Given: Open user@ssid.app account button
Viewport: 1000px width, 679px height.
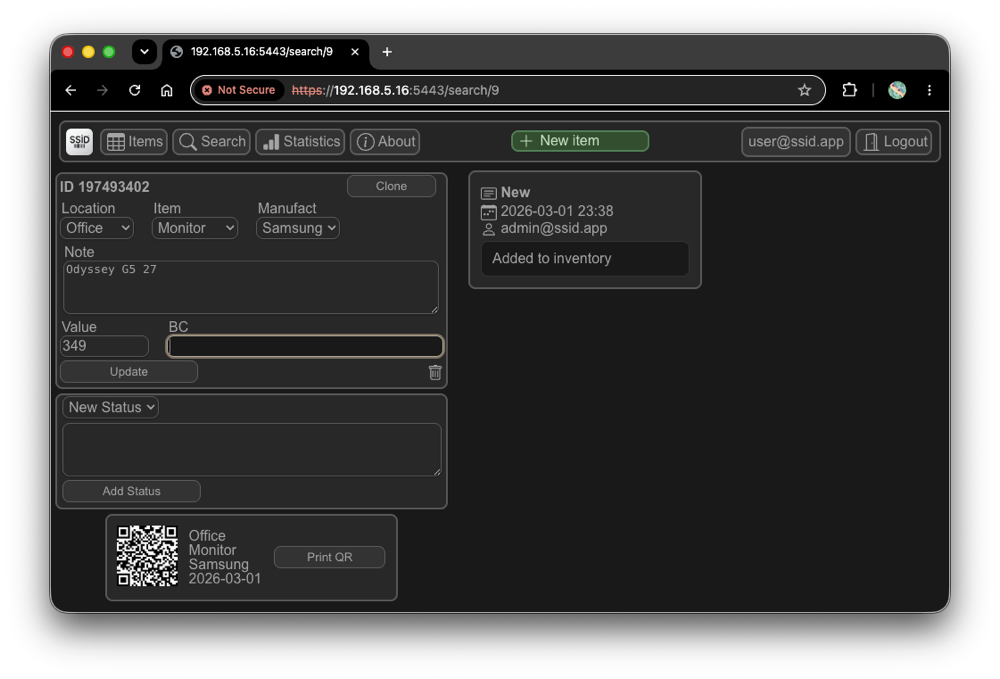Looking at the screenshot, I should tap(795, 142).
